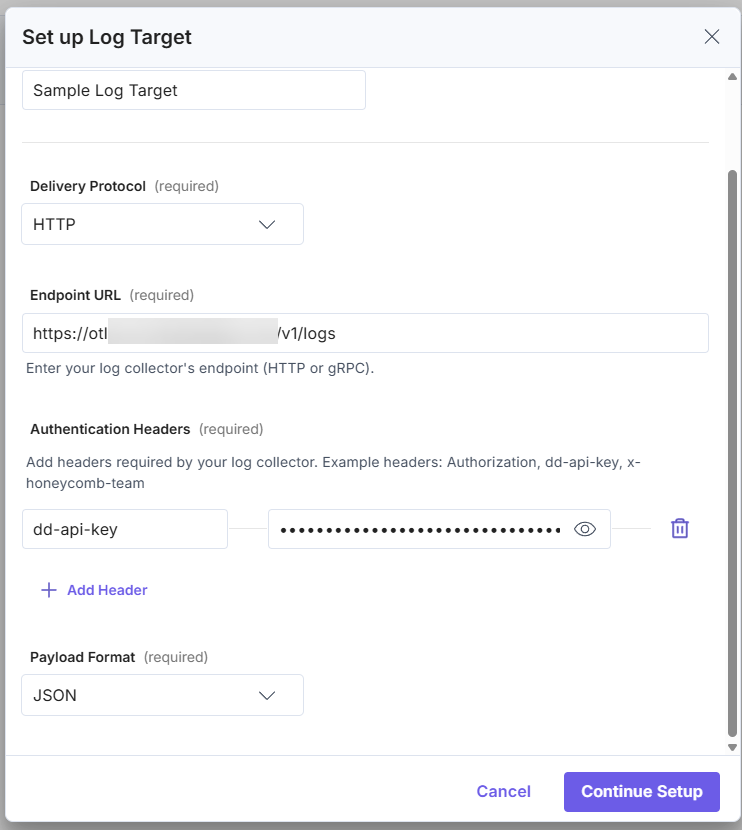Select the Sample Log Target name field

tap(193, 89)
